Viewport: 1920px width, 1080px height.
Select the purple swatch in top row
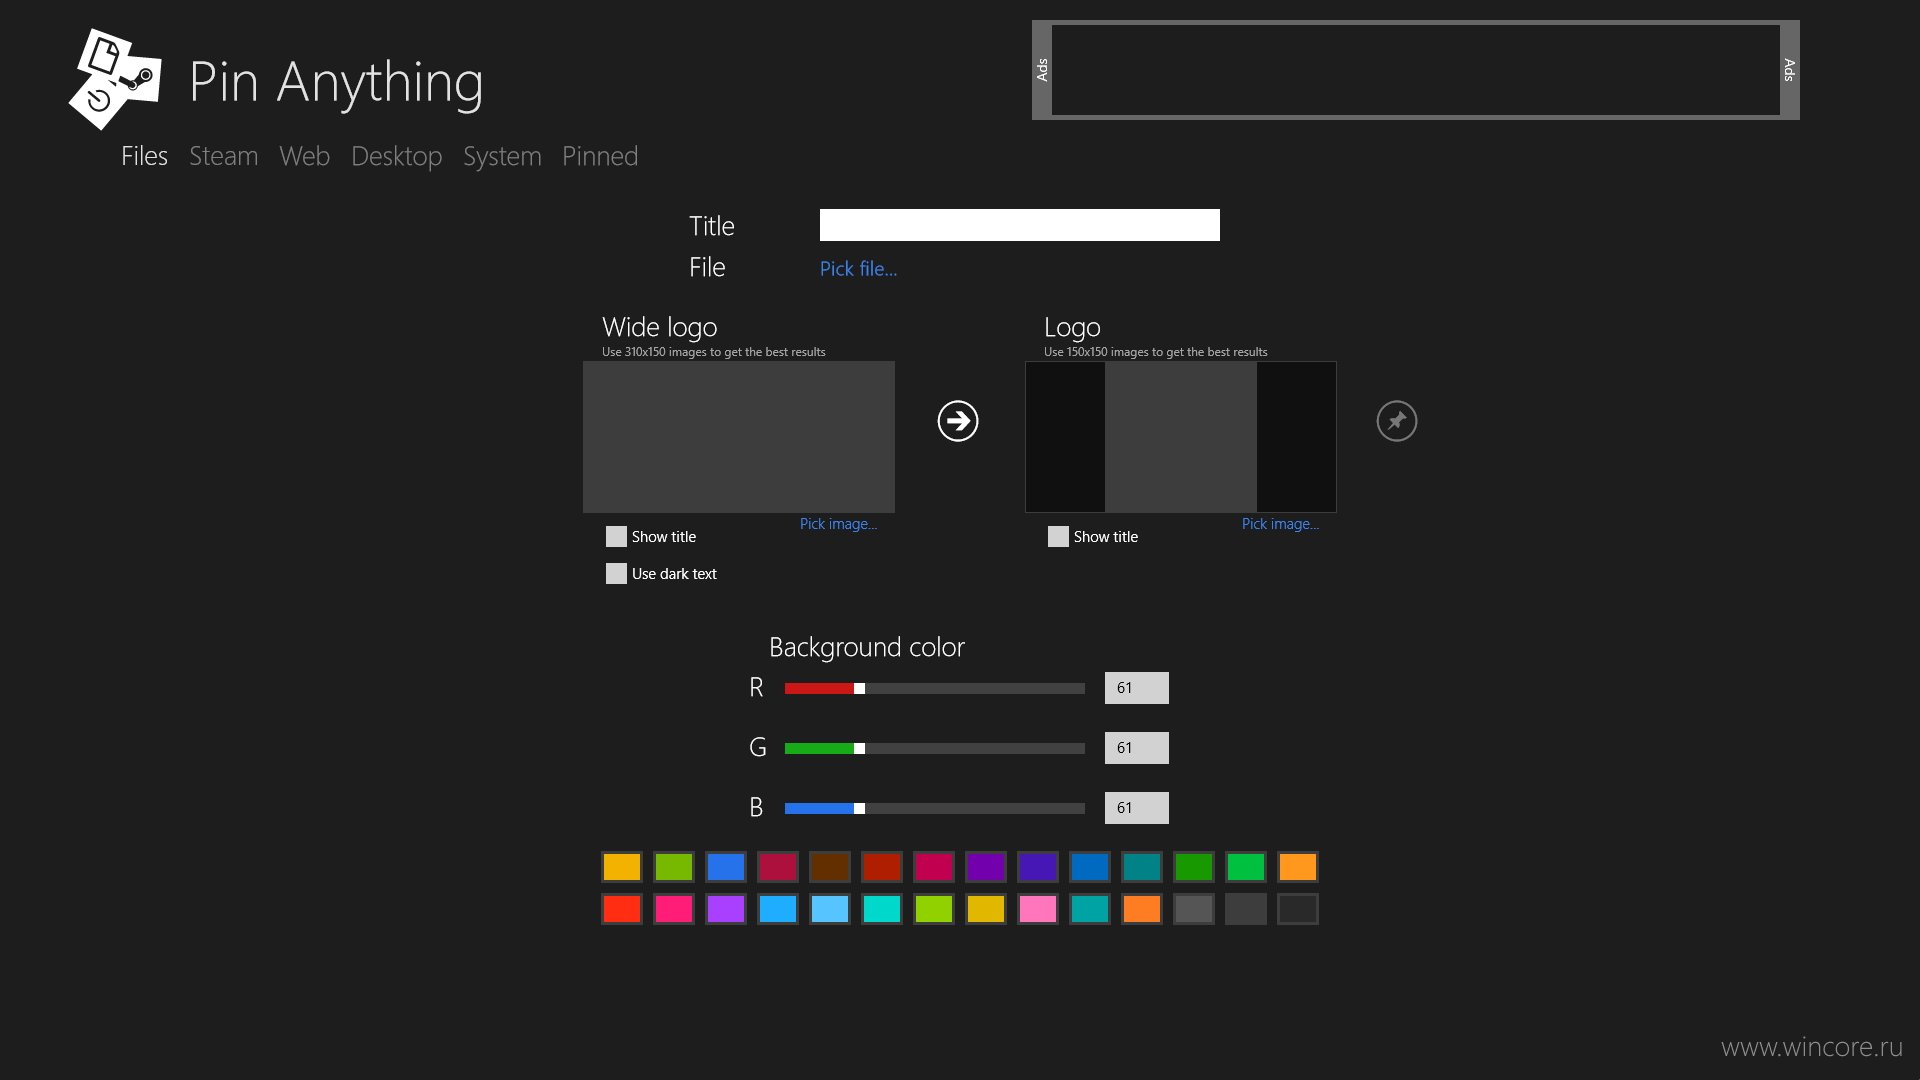(x=986, y=867)
